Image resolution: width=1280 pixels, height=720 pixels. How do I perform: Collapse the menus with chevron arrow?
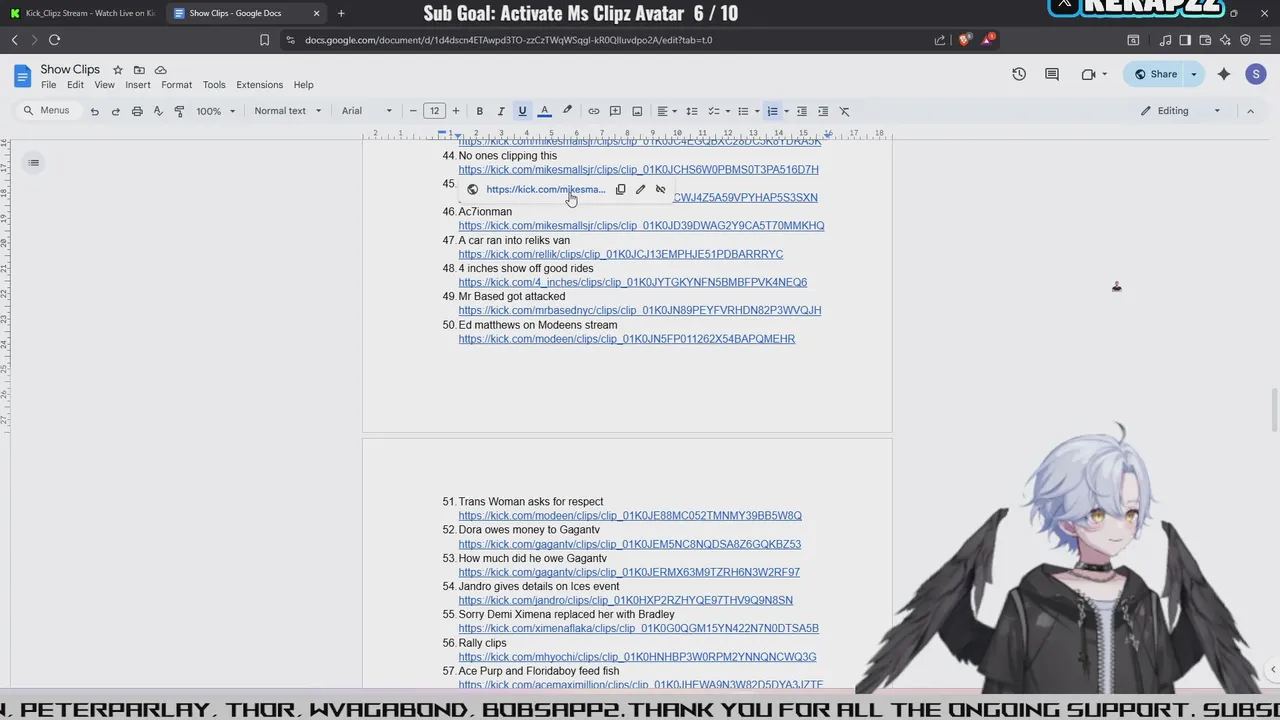click(x=1250, y=111)
